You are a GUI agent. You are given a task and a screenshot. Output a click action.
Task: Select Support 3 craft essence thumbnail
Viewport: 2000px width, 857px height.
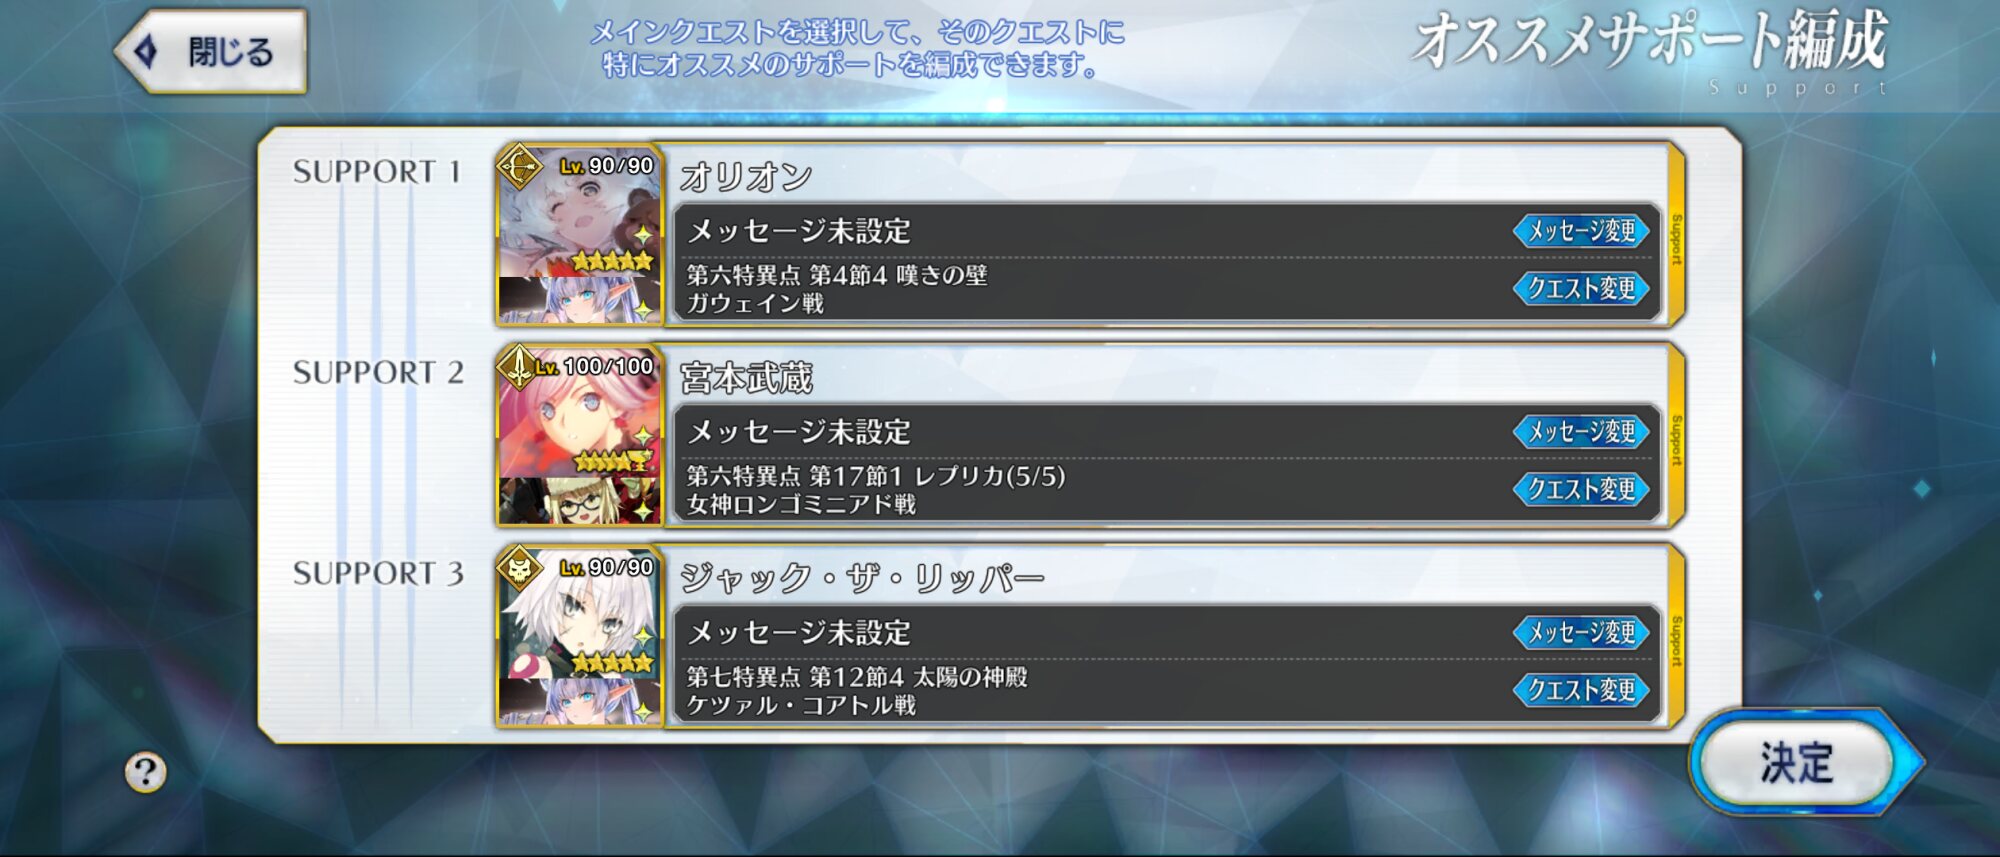(x=579, y=701)
